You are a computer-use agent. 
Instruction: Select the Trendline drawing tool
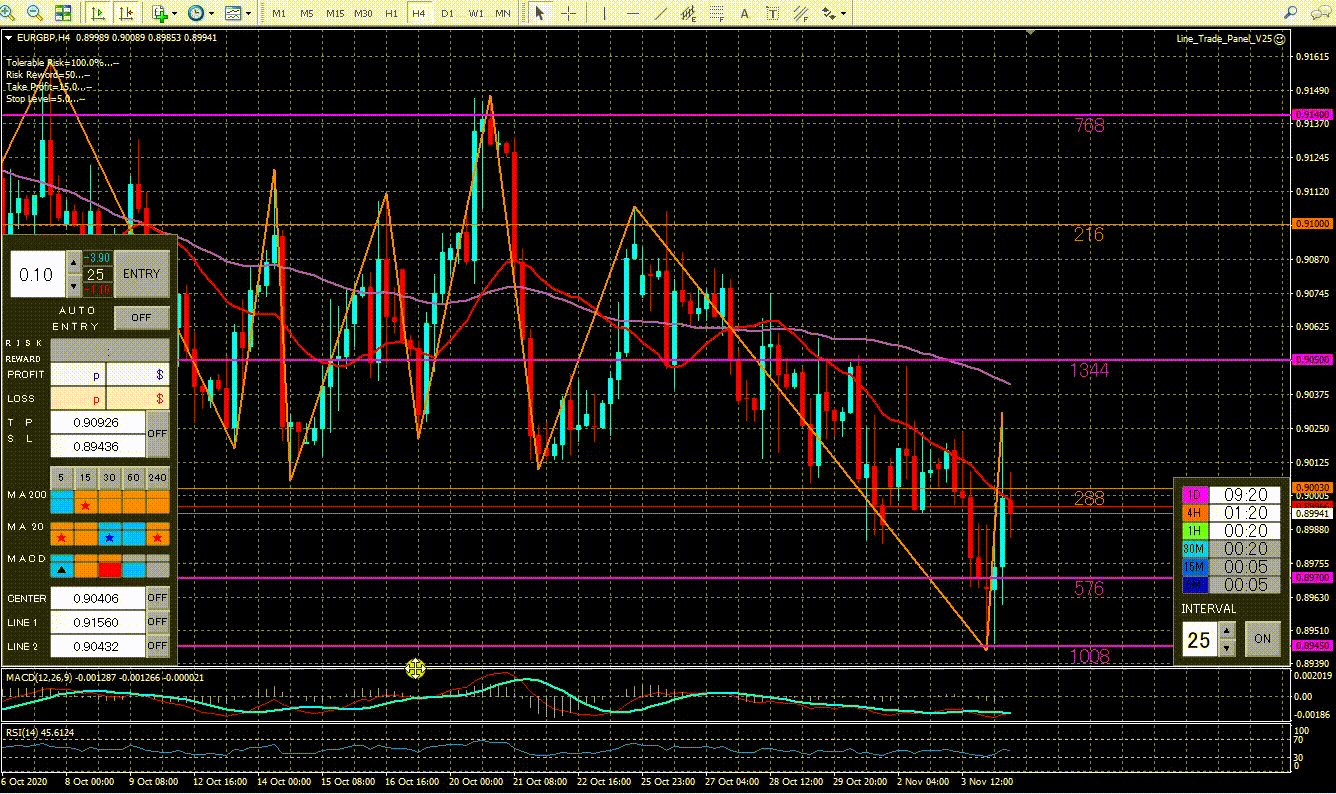[660, 13]
